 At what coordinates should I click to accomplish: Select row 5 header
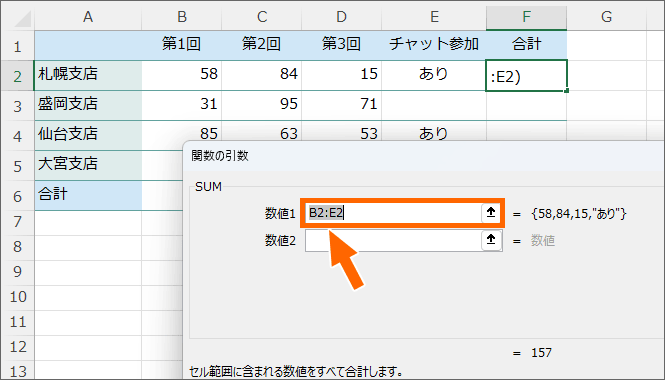(17, 166)
